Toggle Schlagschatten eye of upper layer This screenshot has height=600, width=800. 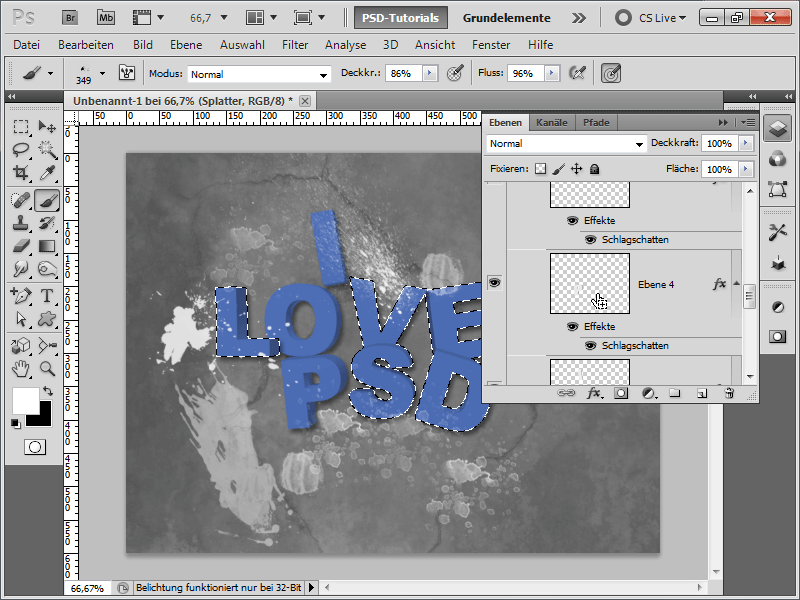tap(590, 239)
